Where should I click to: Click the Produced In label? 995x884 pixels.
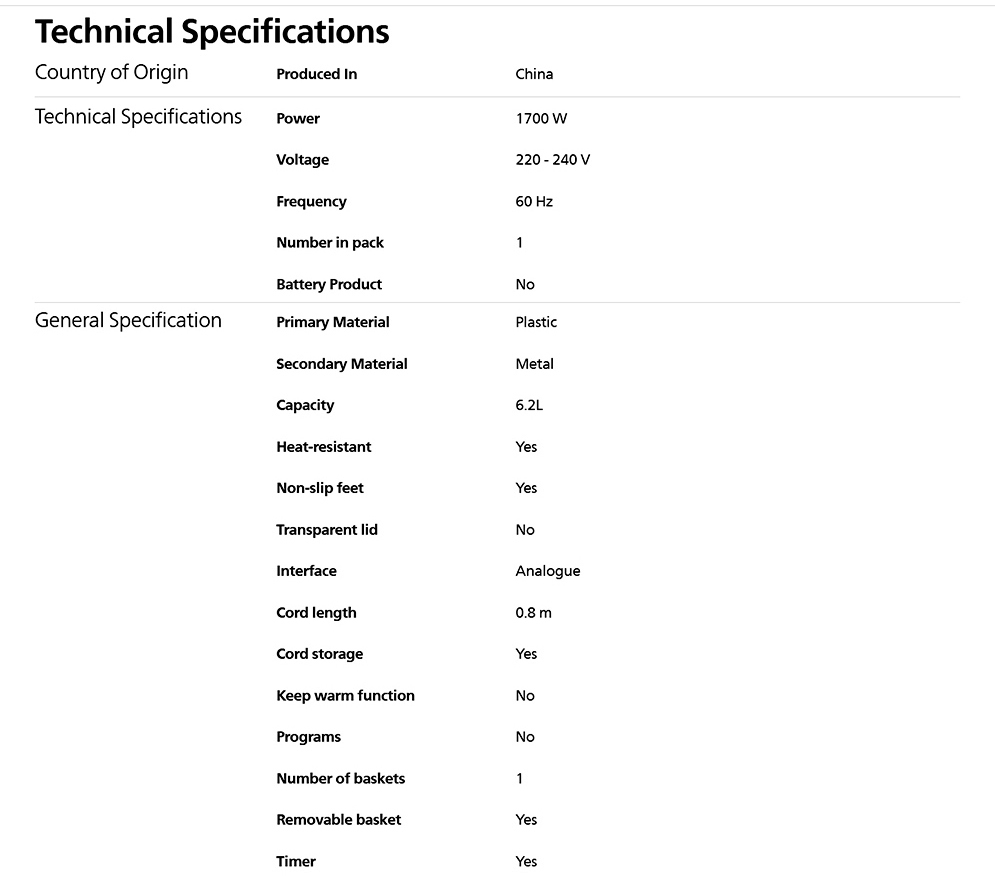click(317, 74)
